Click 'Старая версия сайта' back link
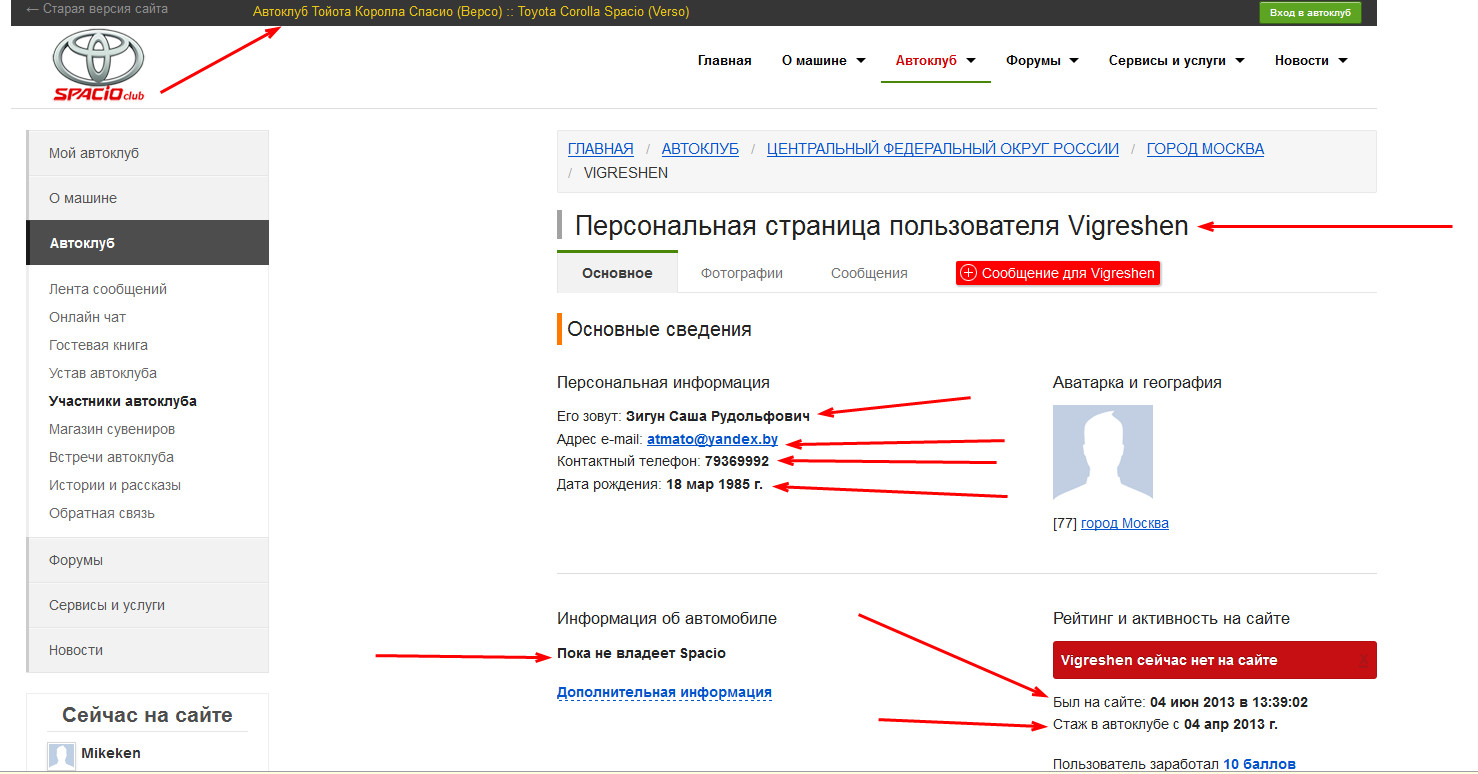 click(x=97, y=9)
